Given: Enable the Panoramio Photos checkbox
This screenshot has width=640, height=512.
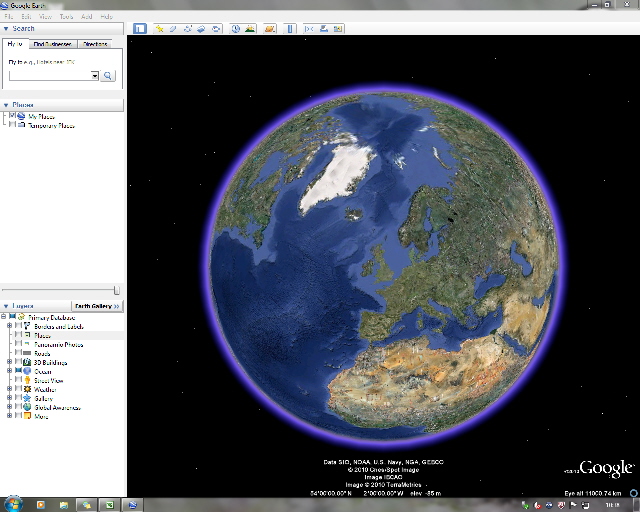Looking at the screenshot, I should pos(18,344).
